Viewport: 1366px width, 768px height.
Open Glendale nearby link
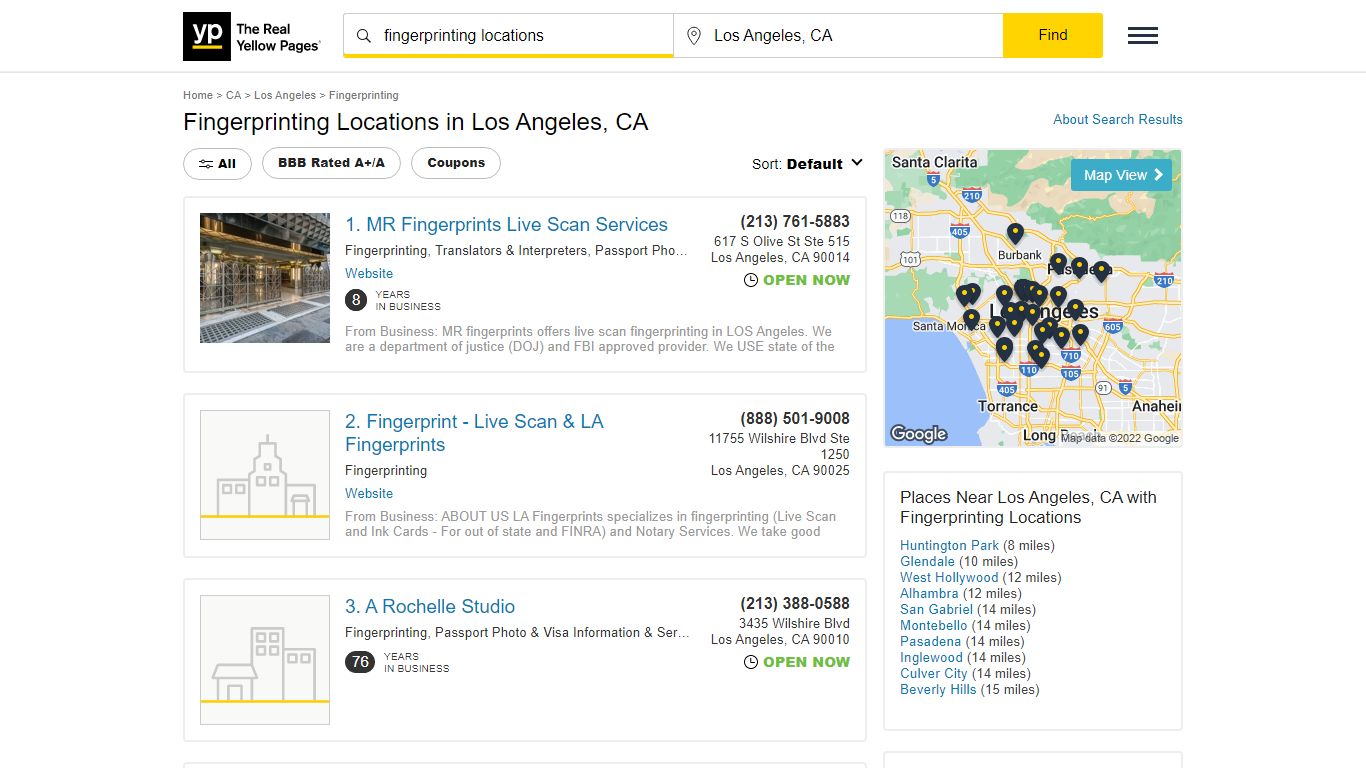pyautogui.click(x=927, y=561)
